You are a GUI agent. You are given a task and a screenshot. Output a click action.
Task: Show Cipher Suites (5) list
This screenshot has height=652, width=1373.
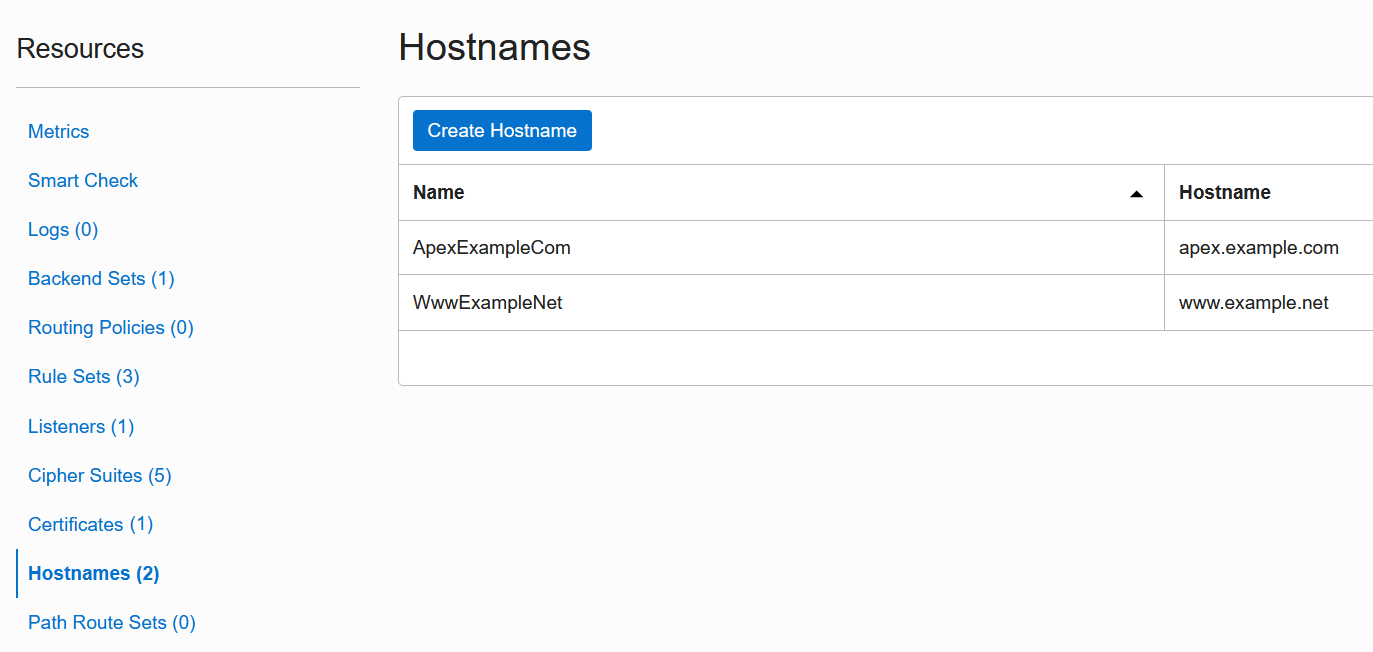click(100, 476)
